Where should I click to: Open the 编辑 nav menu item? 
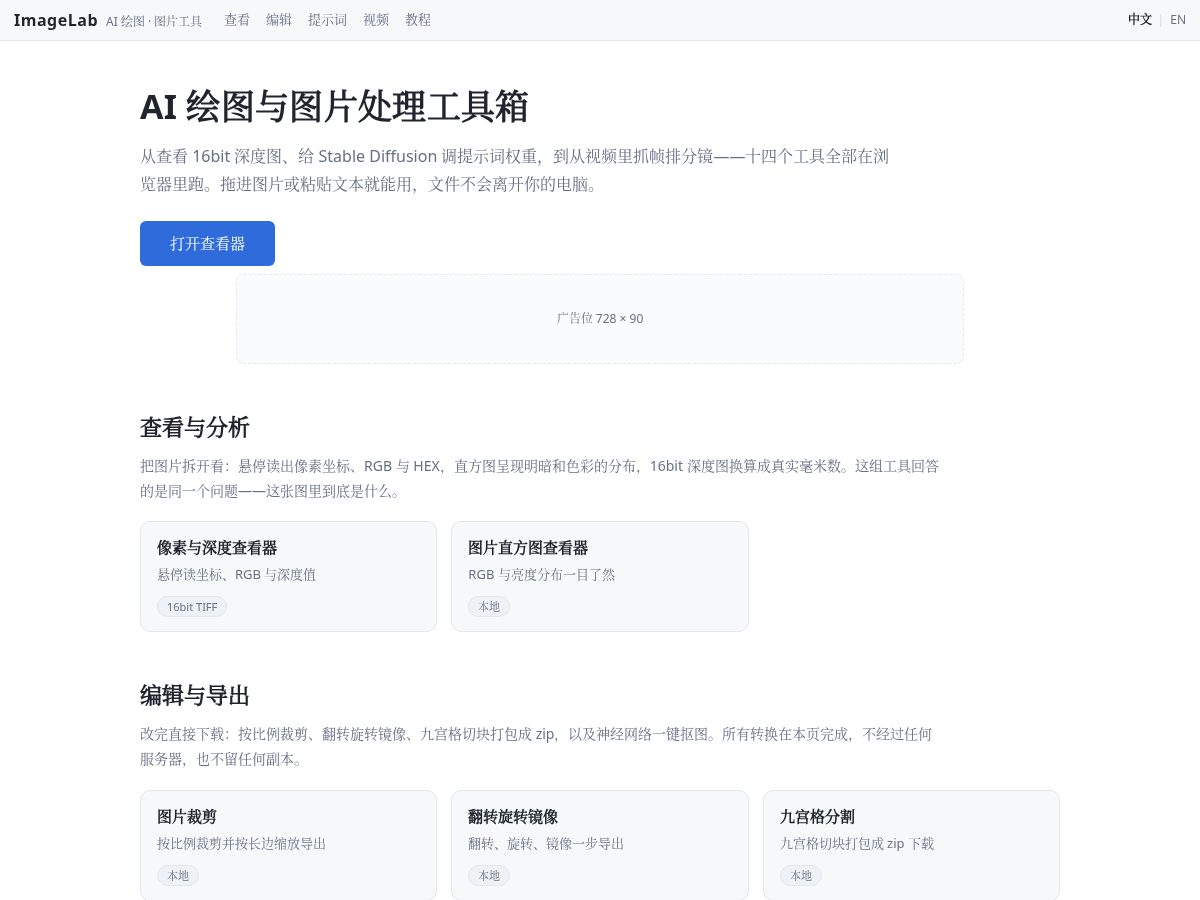point(279,19)
